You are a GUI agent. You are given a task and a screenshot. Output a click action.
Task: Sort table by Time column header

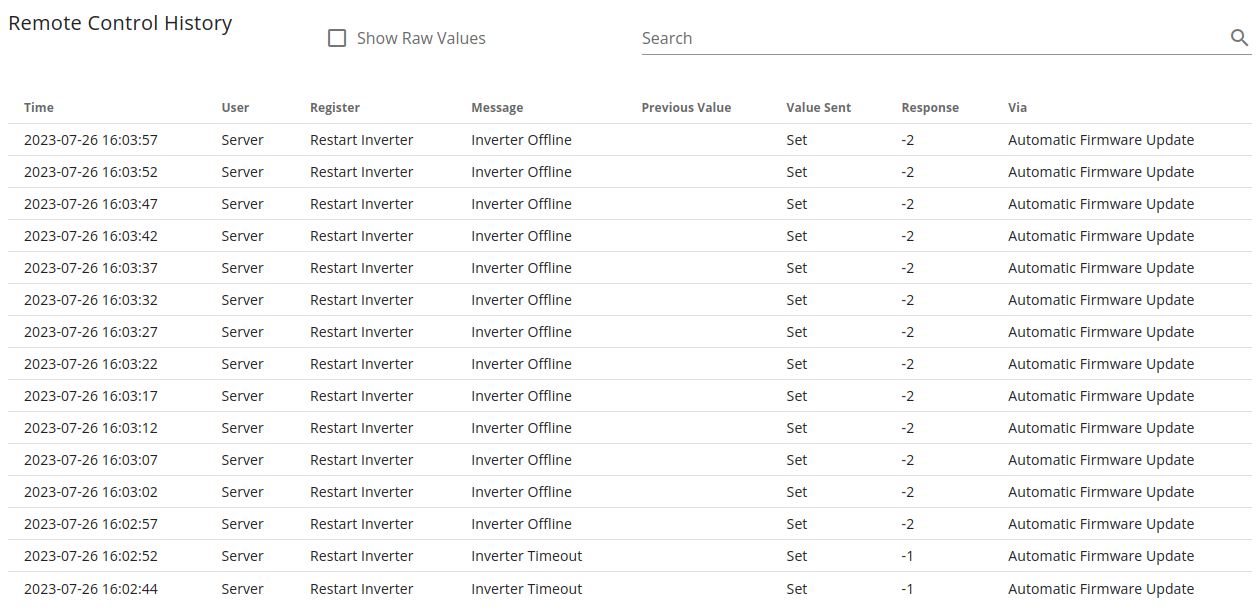coord(39,107)
